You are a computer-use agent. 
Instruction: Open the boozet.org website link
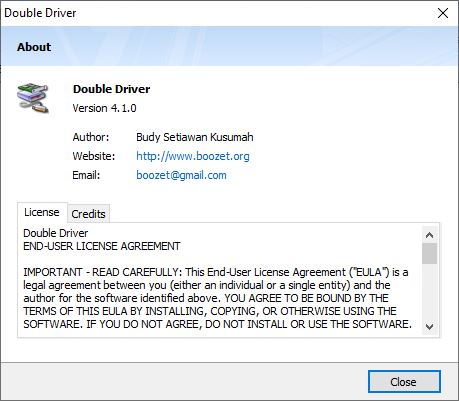pyautogui.click(x=193, y=156)
